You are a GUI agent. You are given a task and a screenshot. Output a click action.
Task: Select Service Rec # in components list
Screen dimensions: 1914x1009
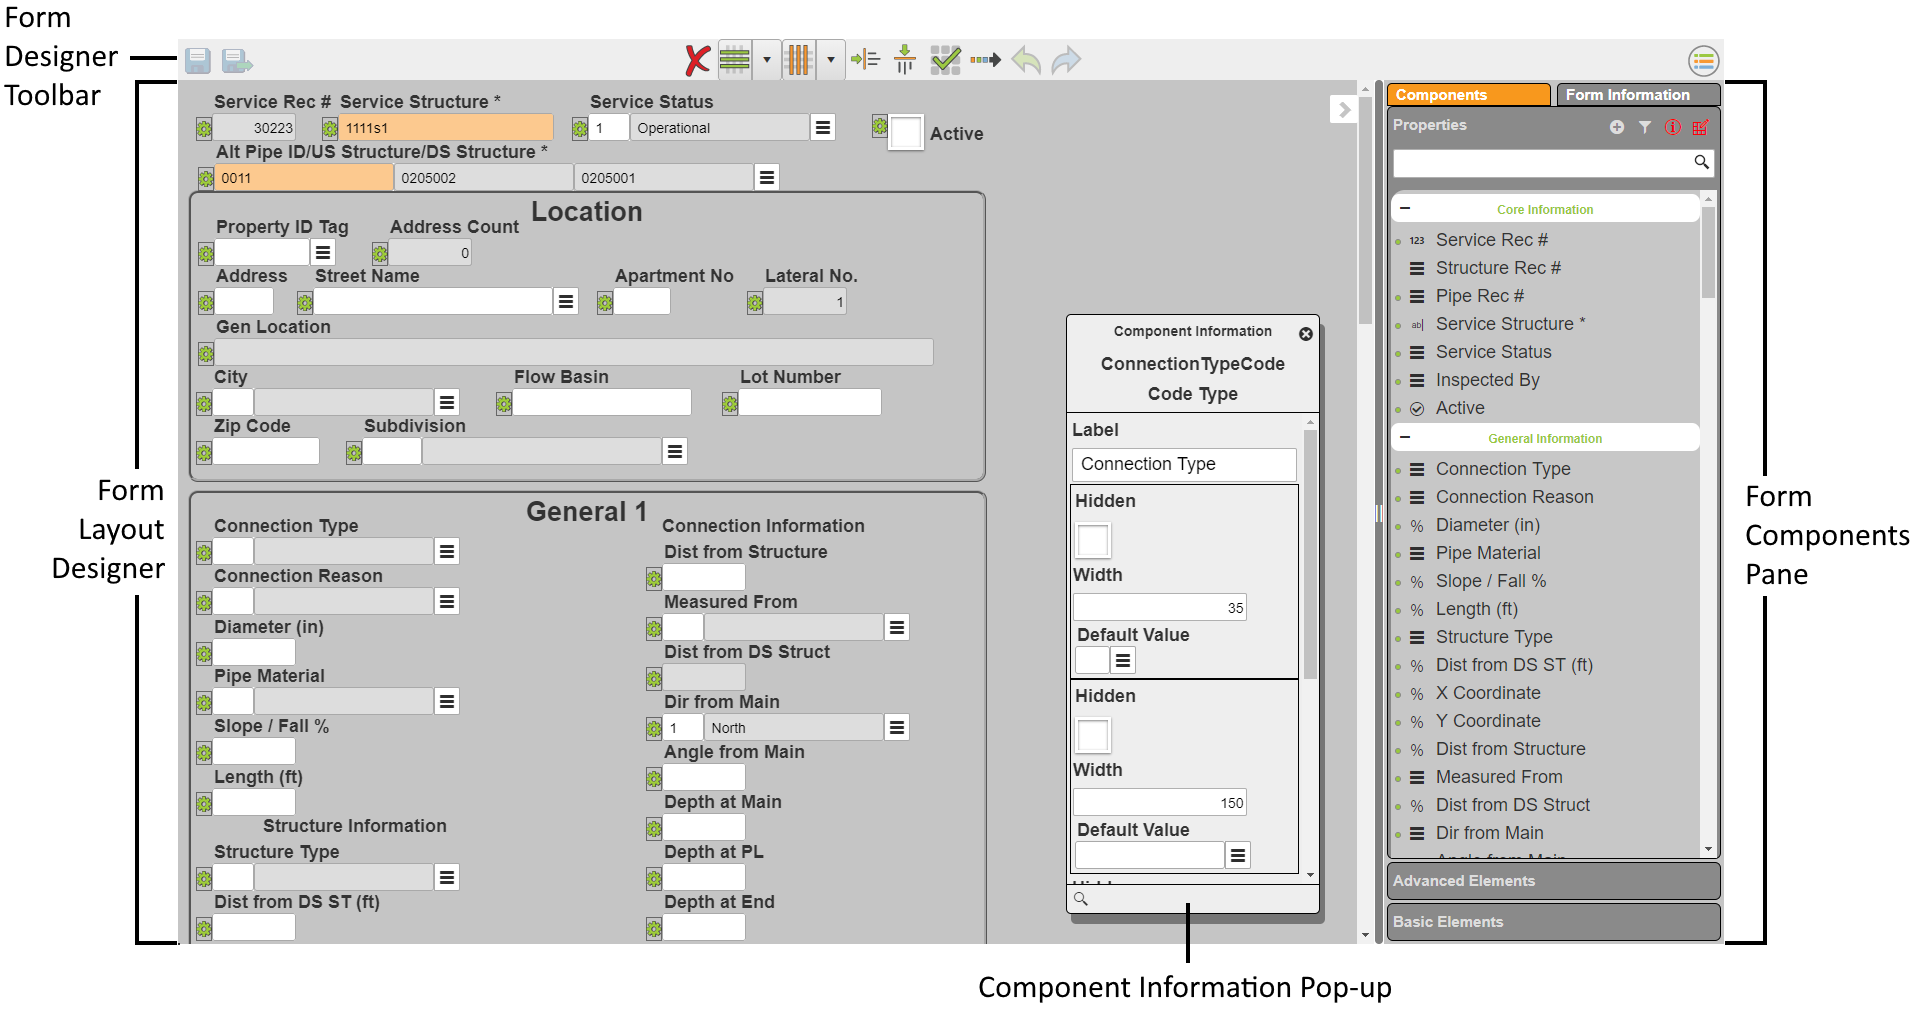click(x=1491, y=240)
